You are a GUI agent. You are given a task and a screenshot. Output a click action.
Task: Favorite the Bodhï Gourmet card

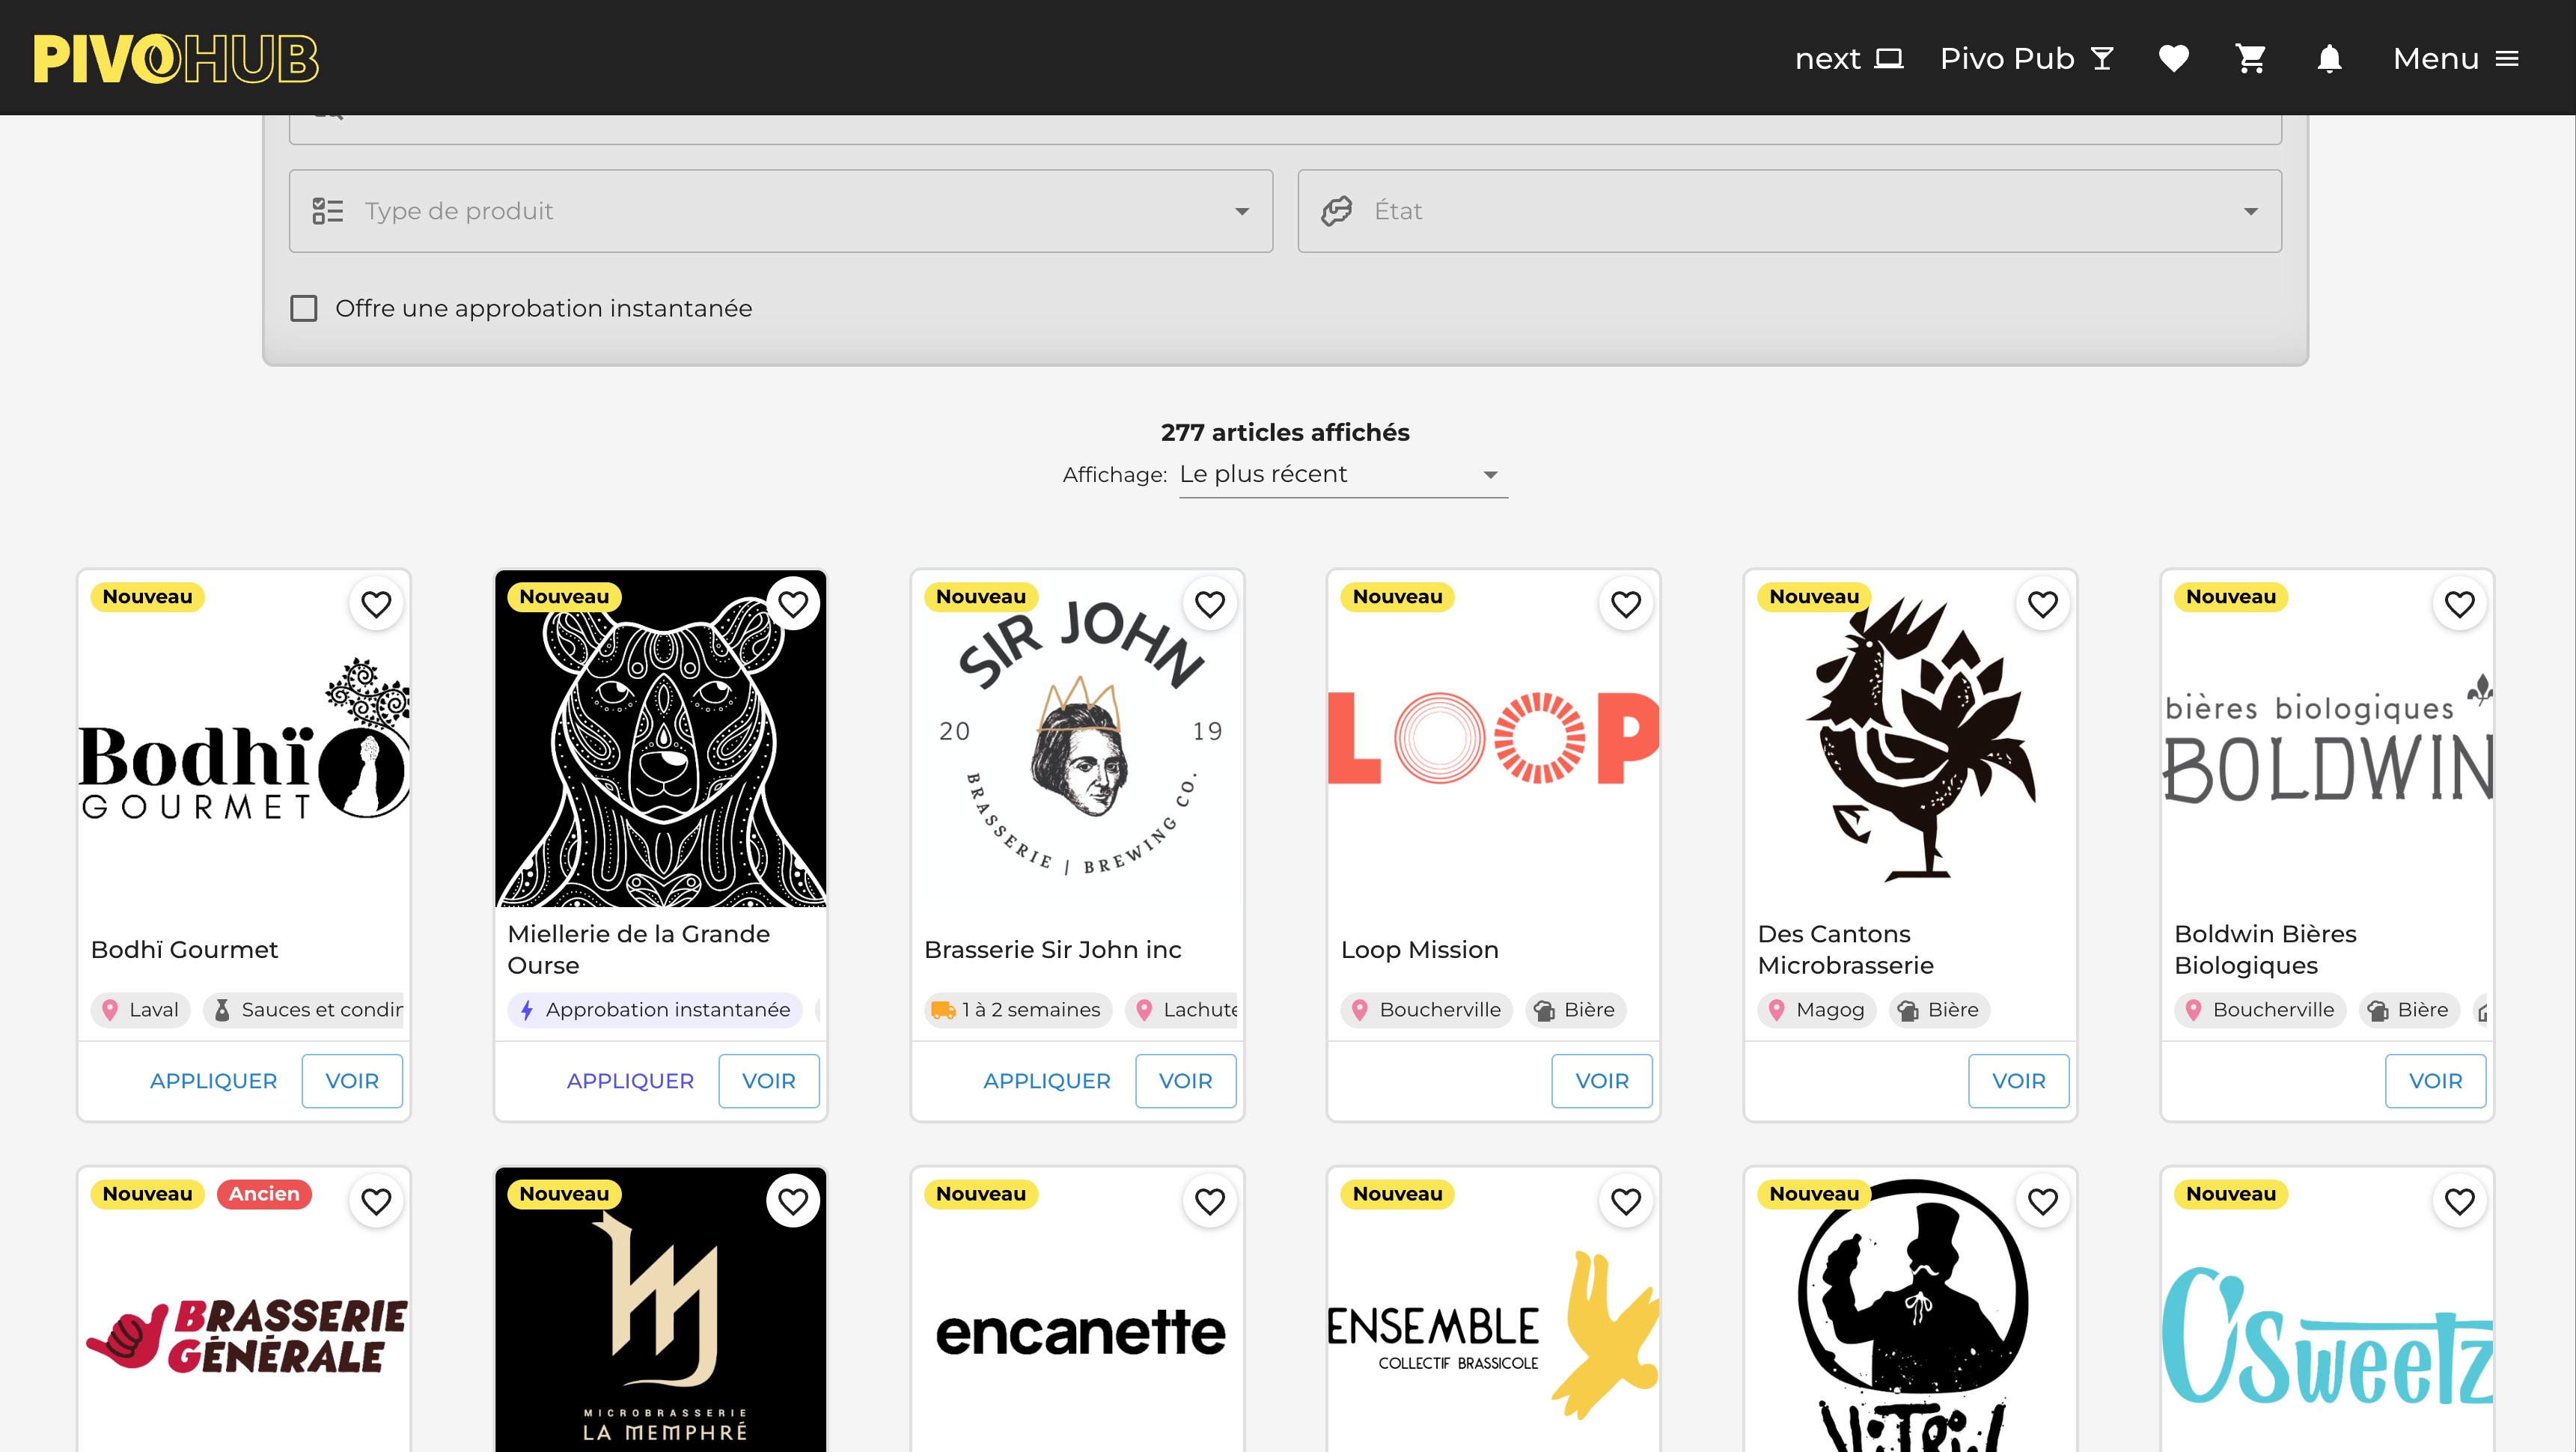pos(376,604)
